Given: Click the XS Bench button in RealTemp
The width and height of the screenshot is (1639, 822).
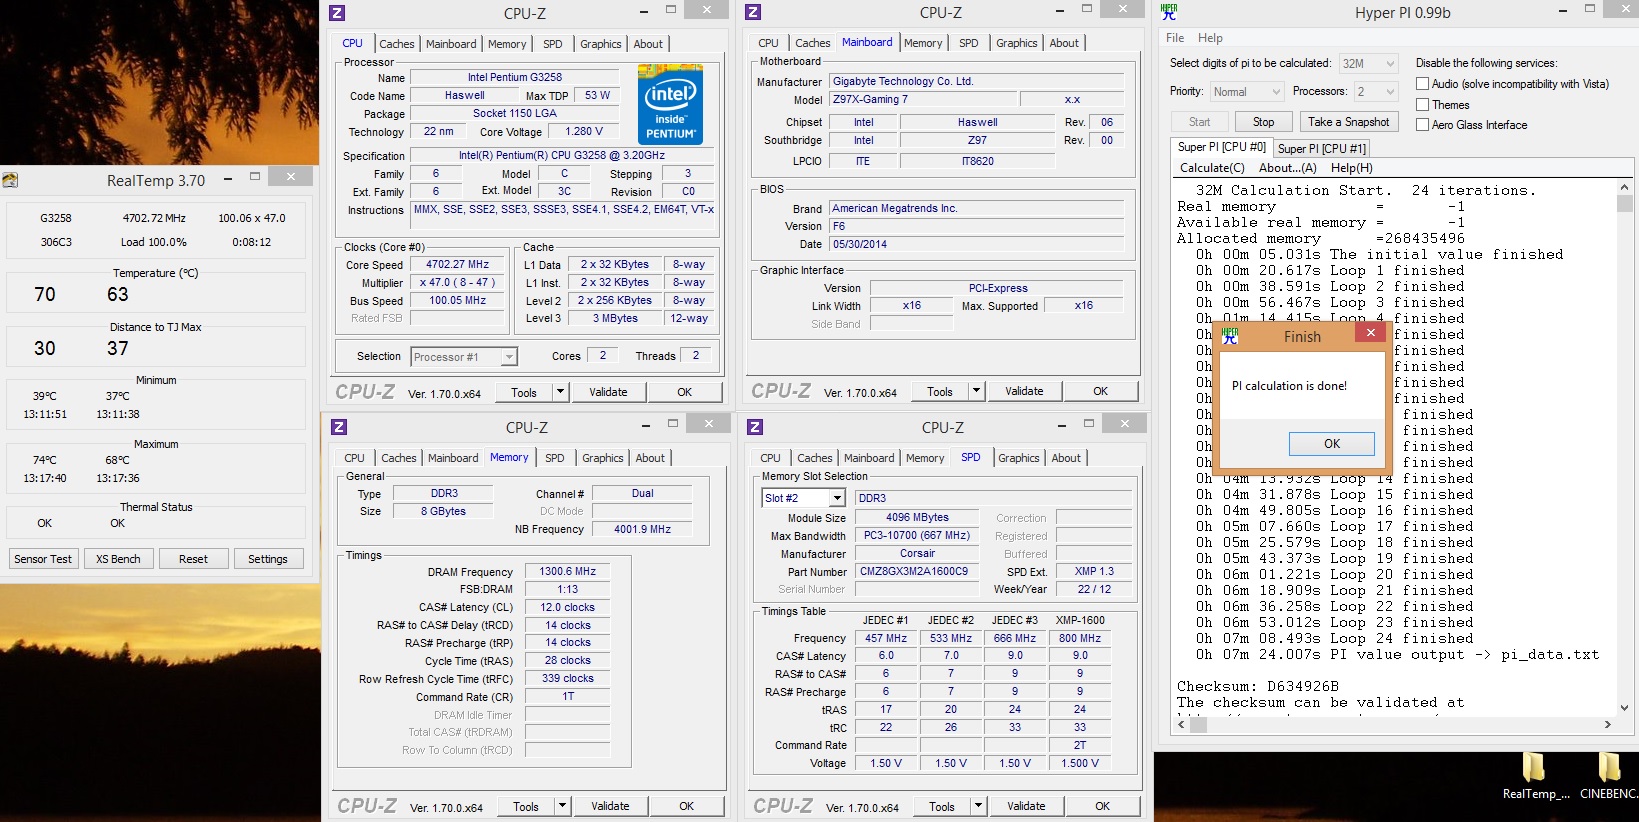Looking at the screenshot, I should coord(118,559).
